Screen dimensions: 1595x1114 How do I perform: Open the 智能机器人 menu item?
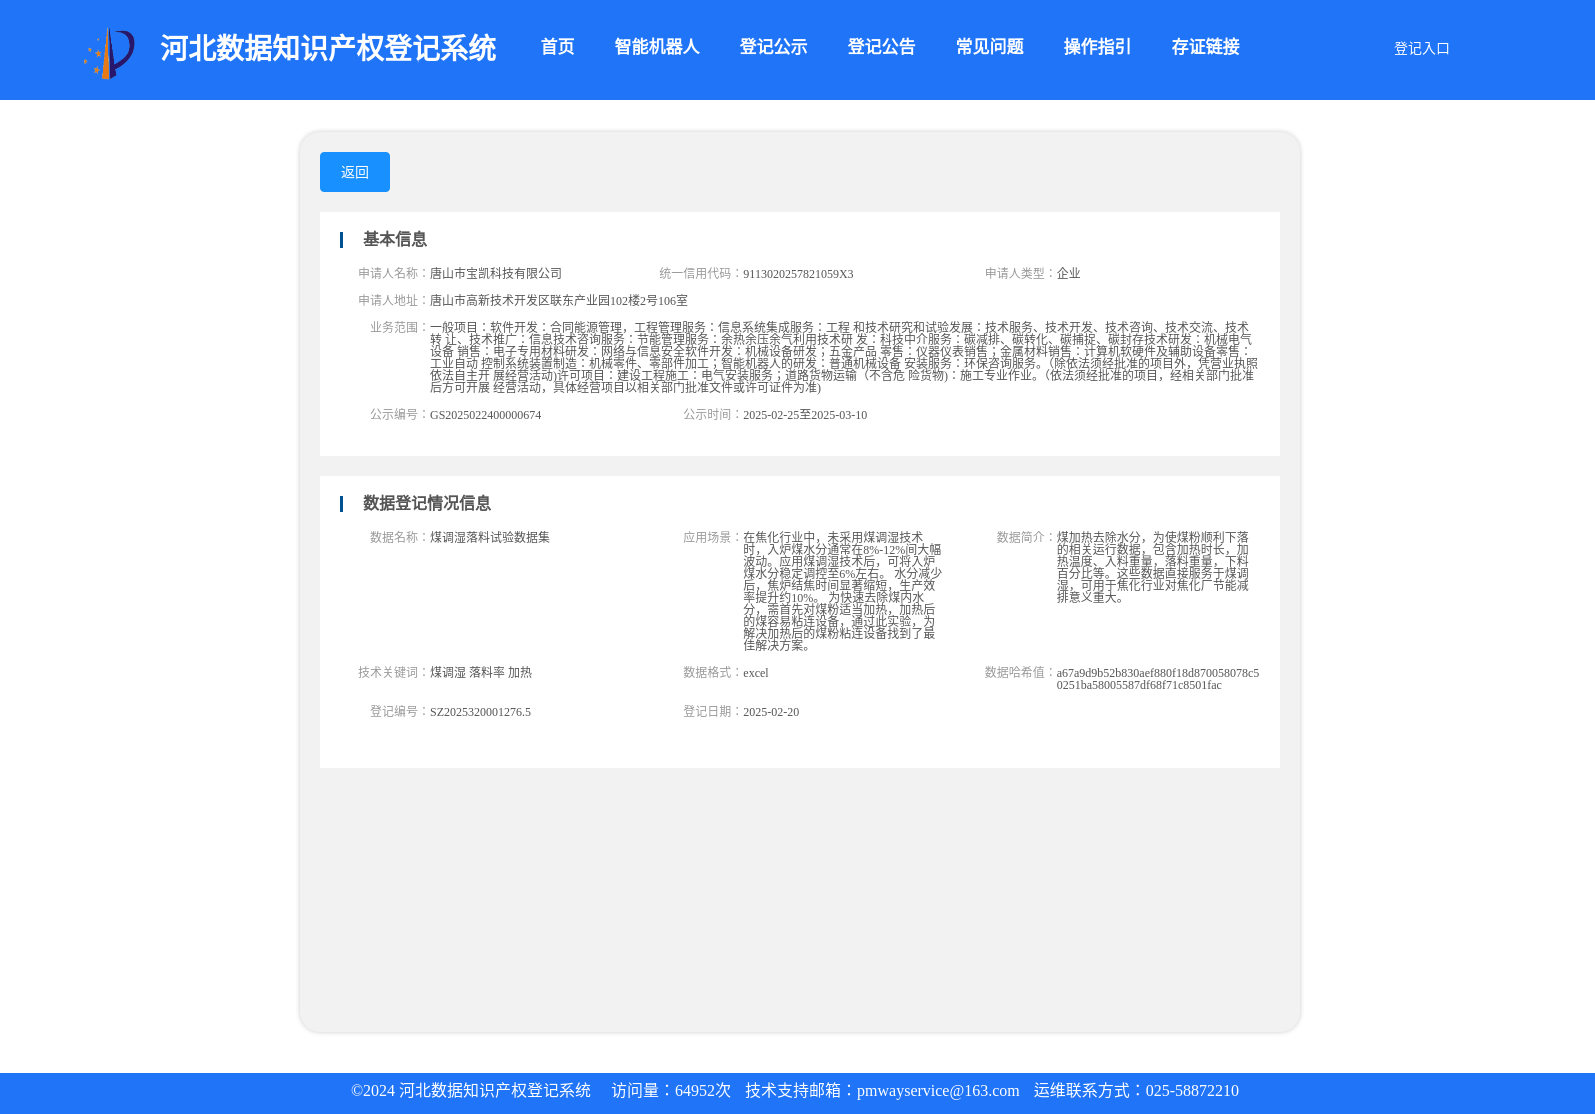657,47
